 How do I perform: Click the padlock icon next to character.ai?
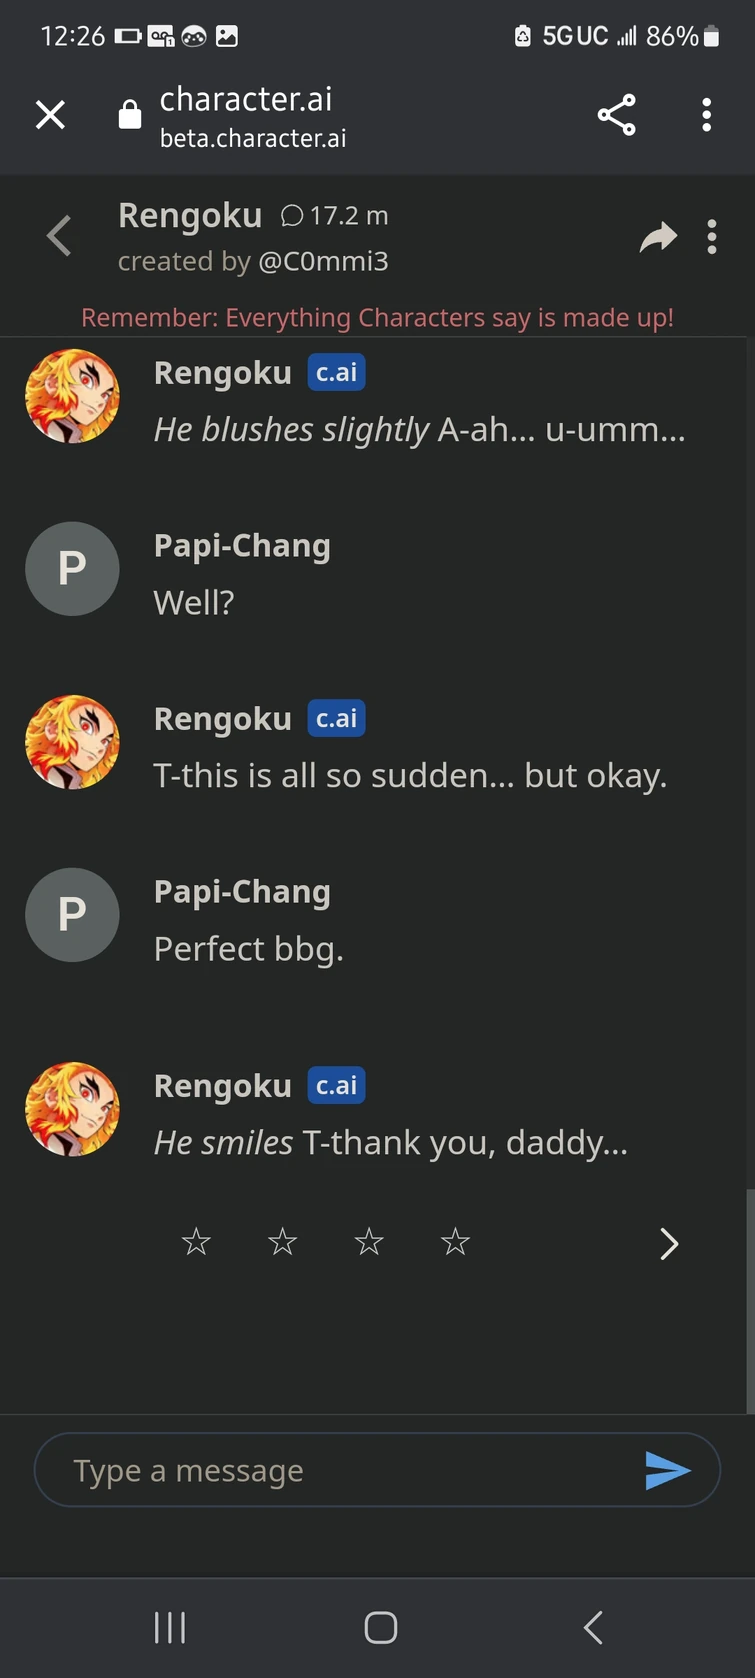(x=130, y=113)
